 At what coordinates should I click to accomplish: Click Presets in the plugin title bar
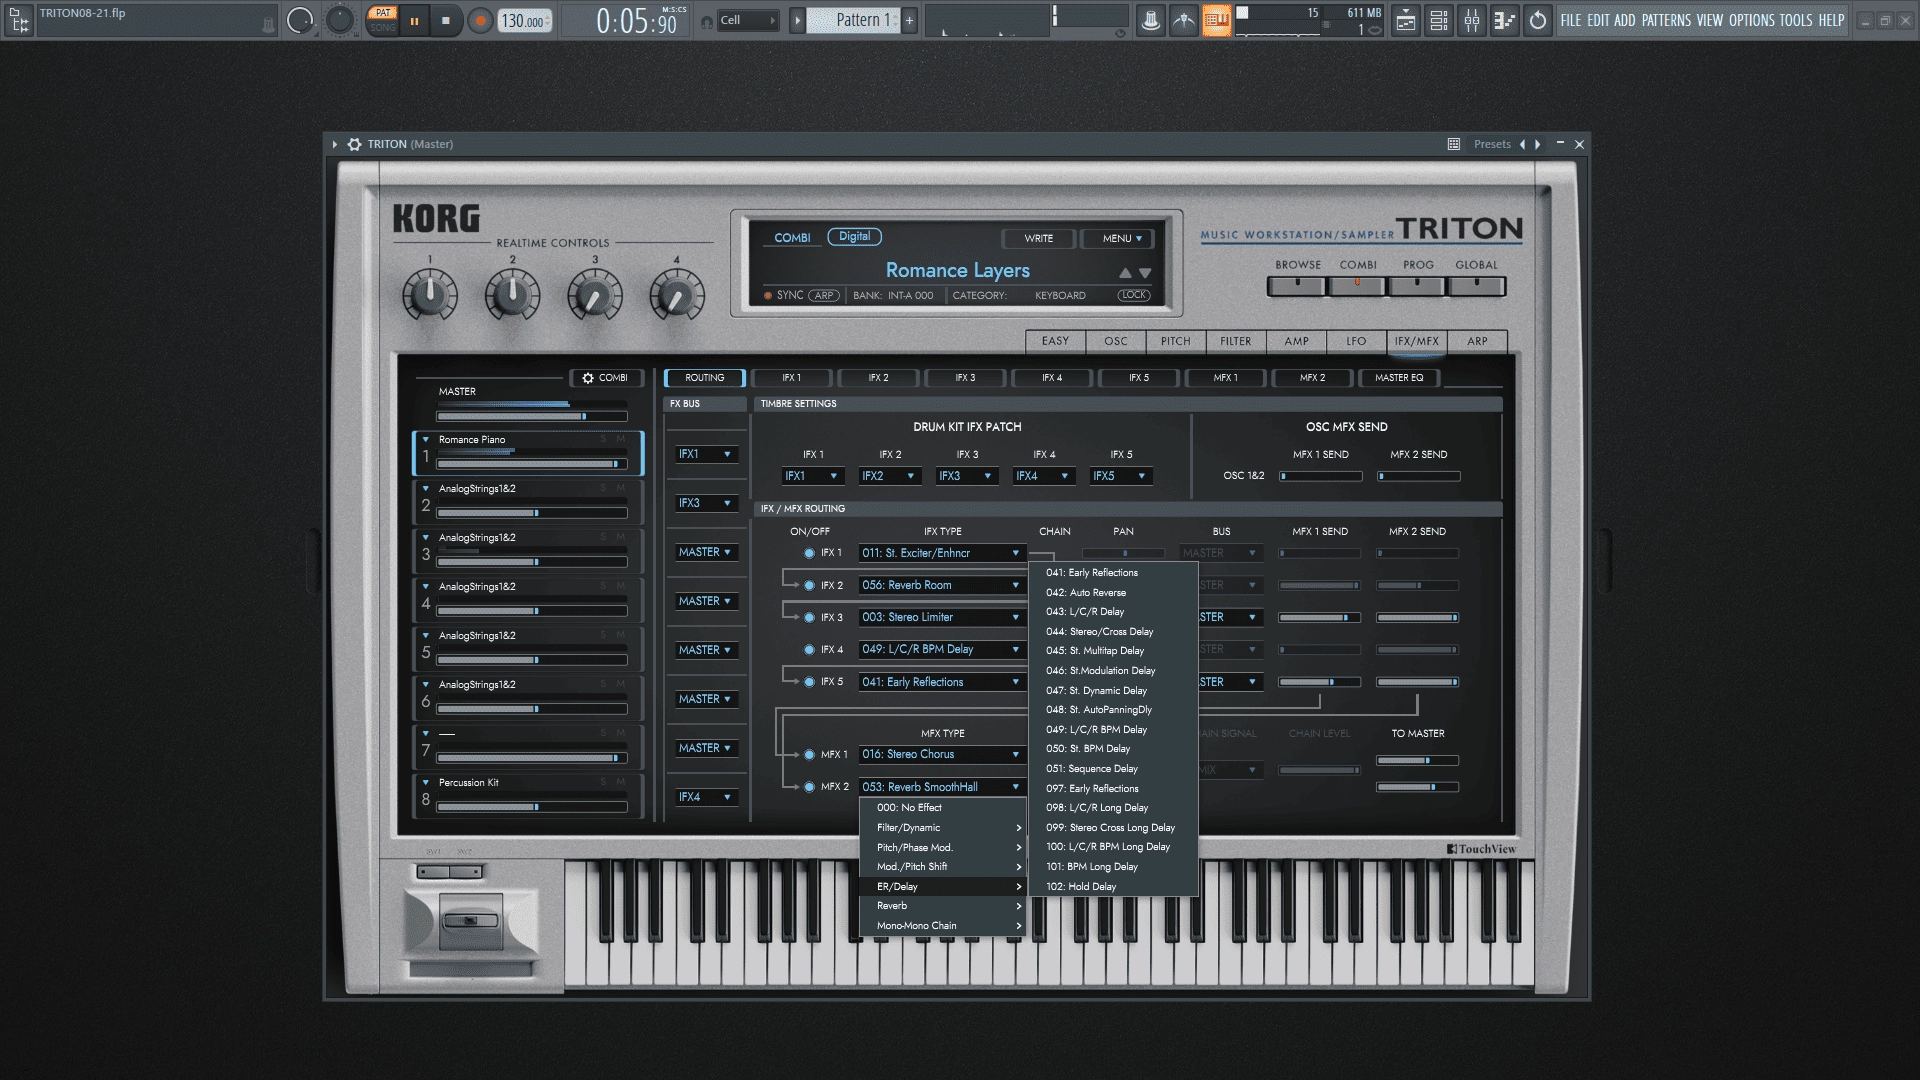pyautogui.click(x=1492, y=144)
